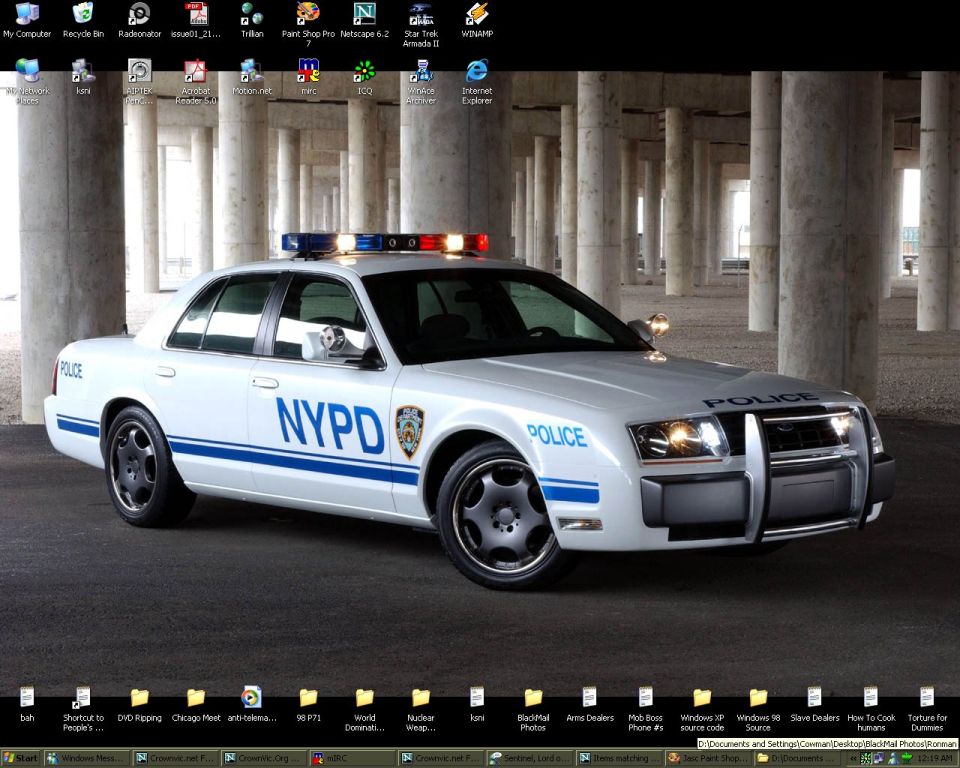Open the 98 P71 folder

click(309, 704)
